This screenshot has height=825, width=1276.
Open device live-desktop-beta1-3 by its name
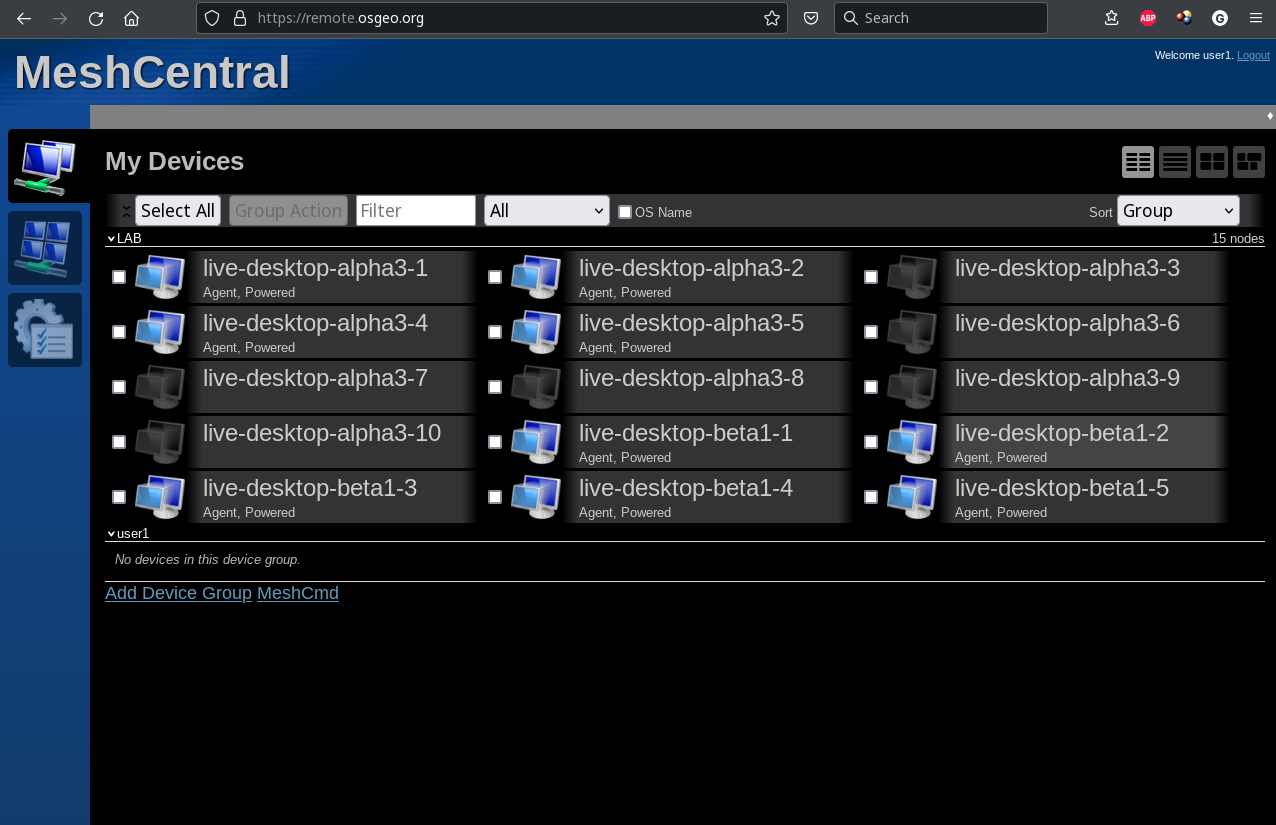click(x=310, y=488)
